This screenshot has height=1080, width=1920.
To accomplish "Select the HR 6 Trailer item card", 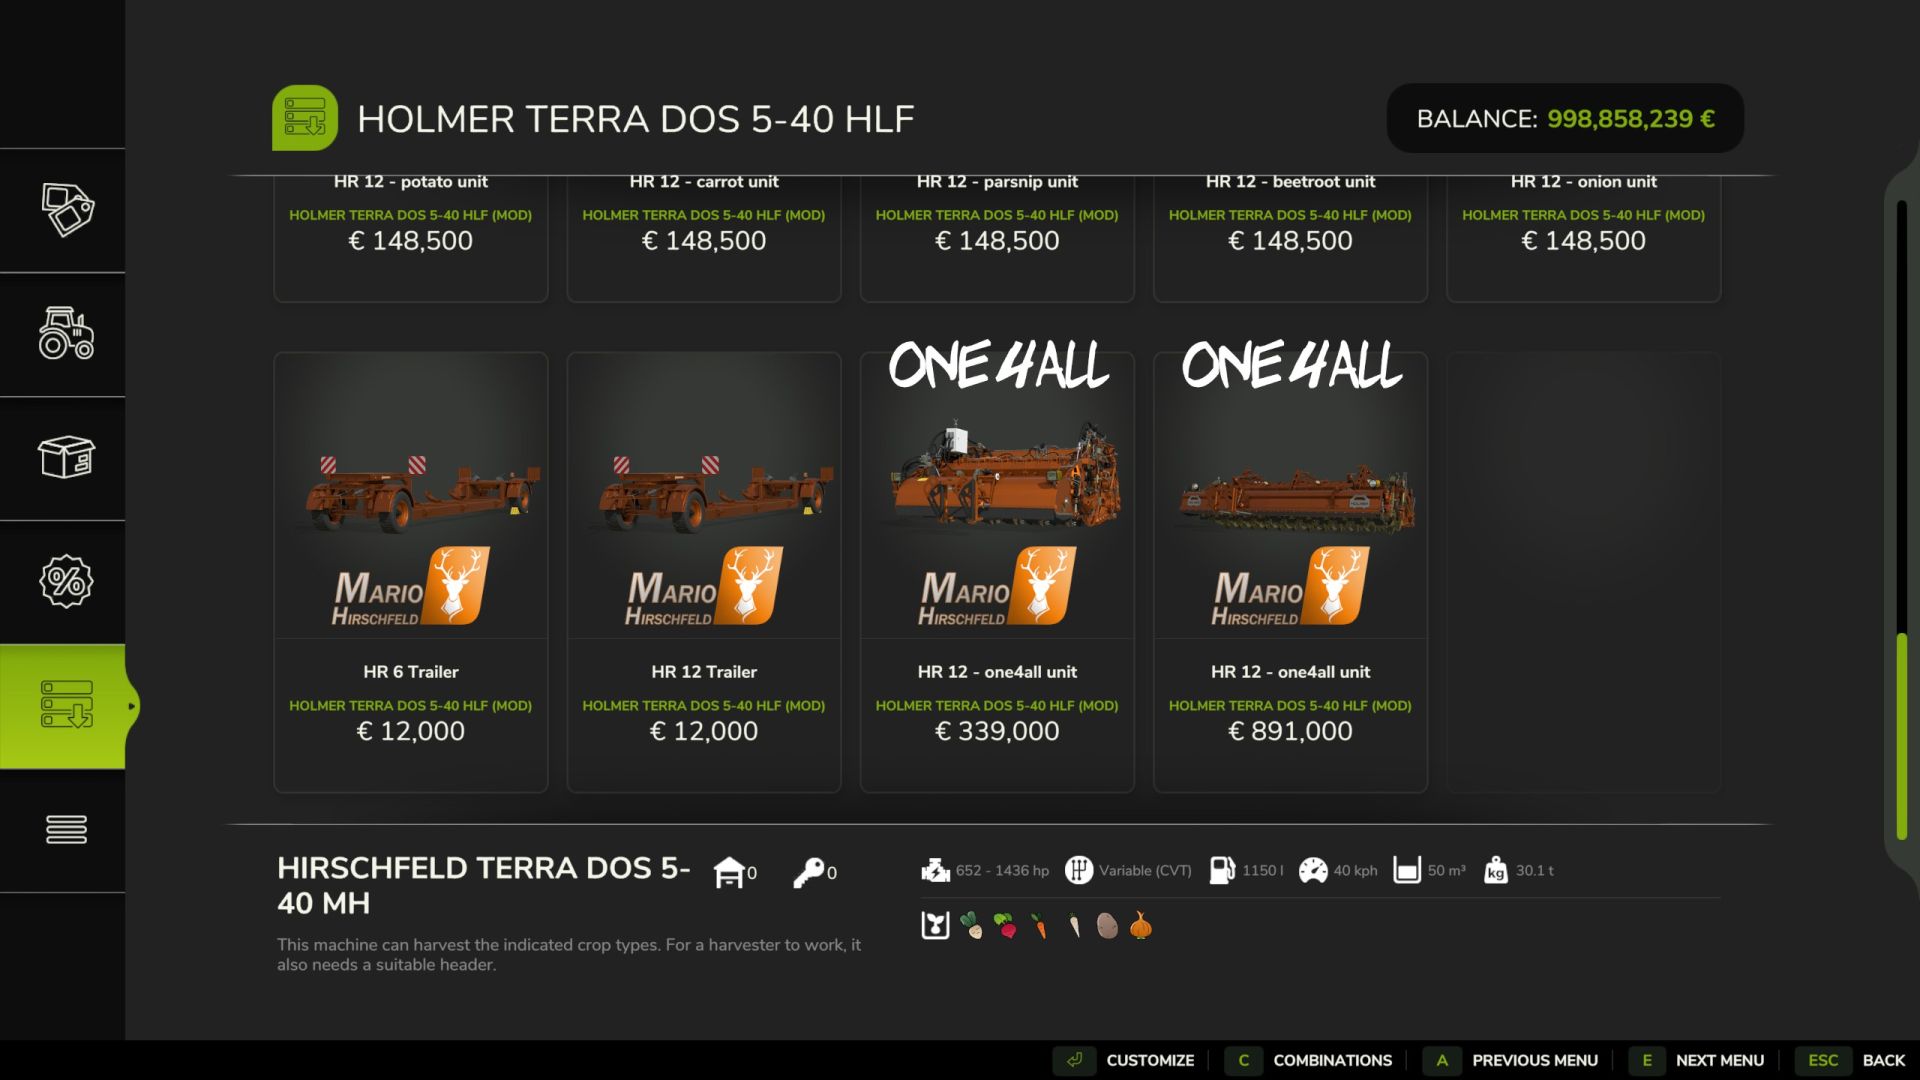I will [411, 572].
